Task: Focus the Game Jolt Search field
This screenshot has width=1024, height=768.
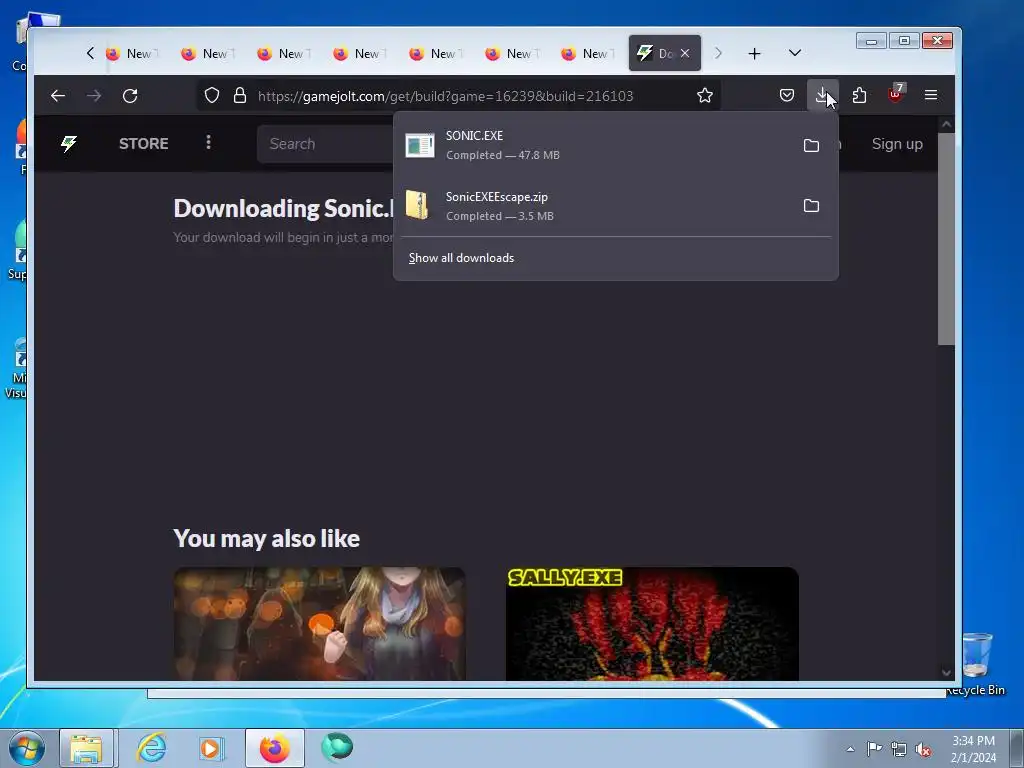Action: pyautogui.click(x=325, y=144)
